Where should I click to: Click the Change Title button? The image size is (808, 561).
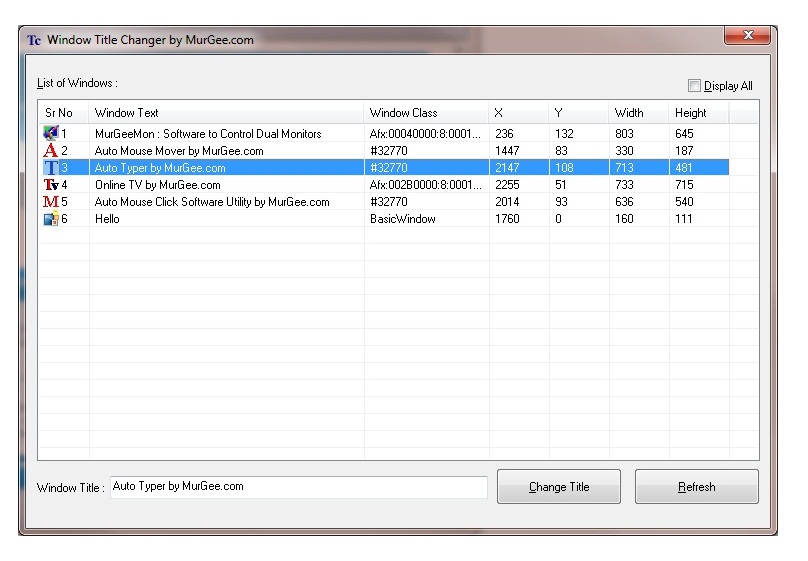coord(559,487)
